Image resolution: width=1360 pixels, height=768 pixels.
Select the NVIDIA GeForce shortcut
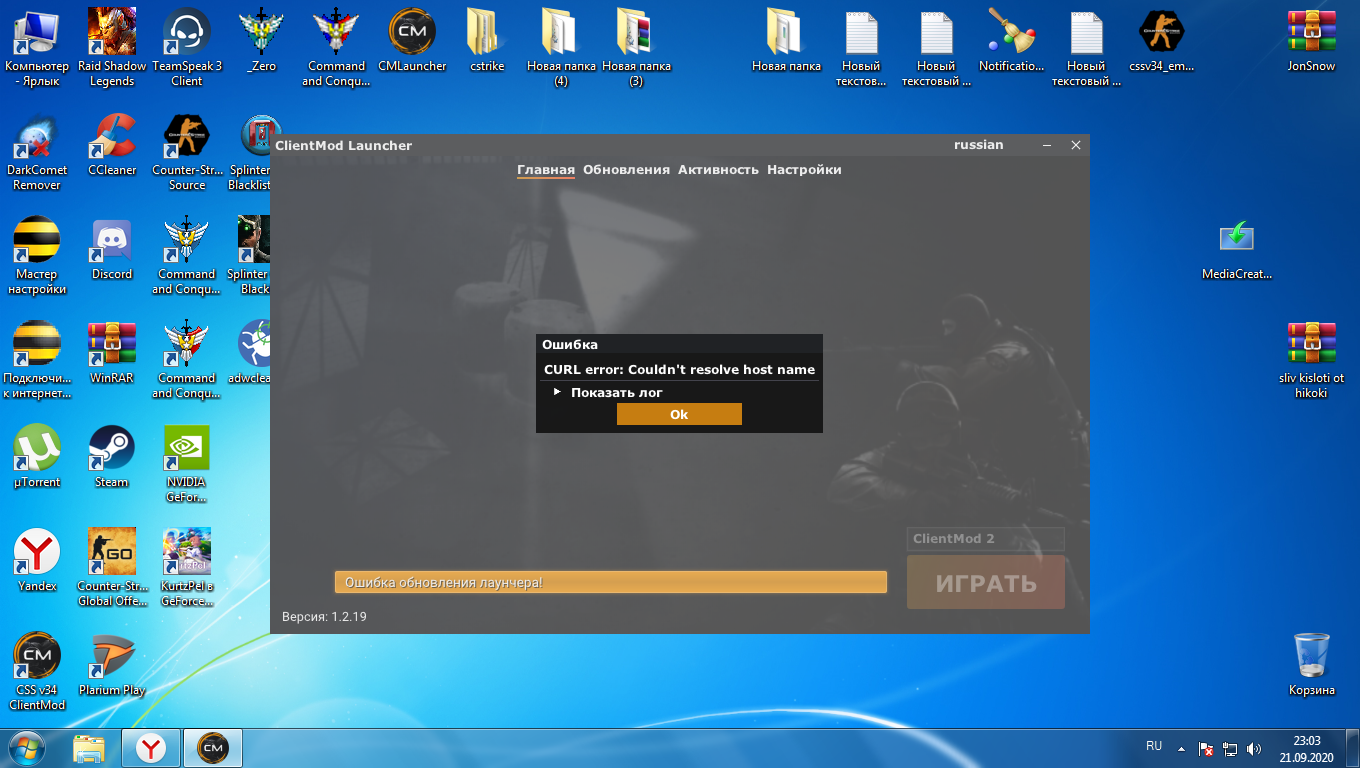pos(187,464)
